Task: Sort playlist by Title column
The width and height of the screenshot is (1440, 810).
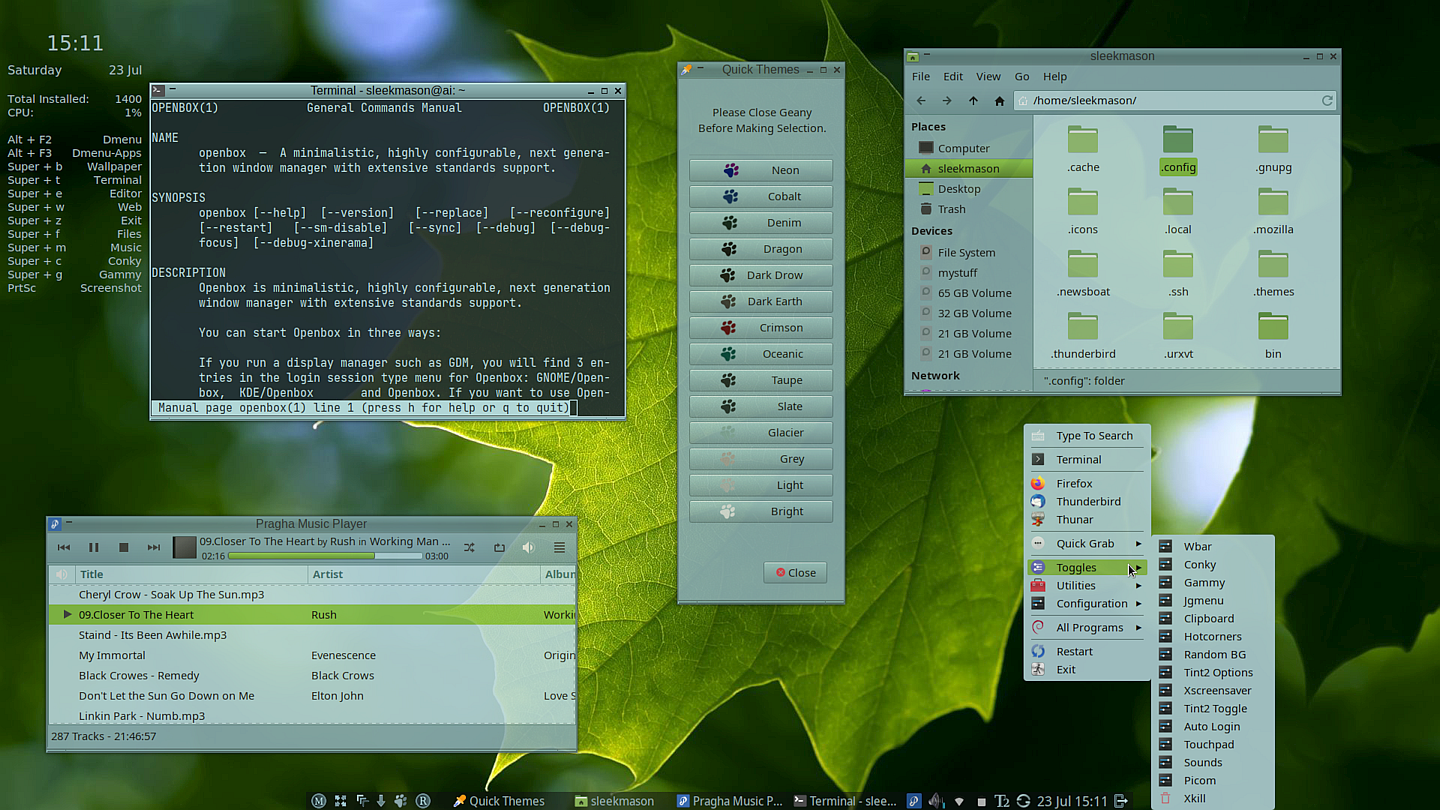Action: click(191, 574)
